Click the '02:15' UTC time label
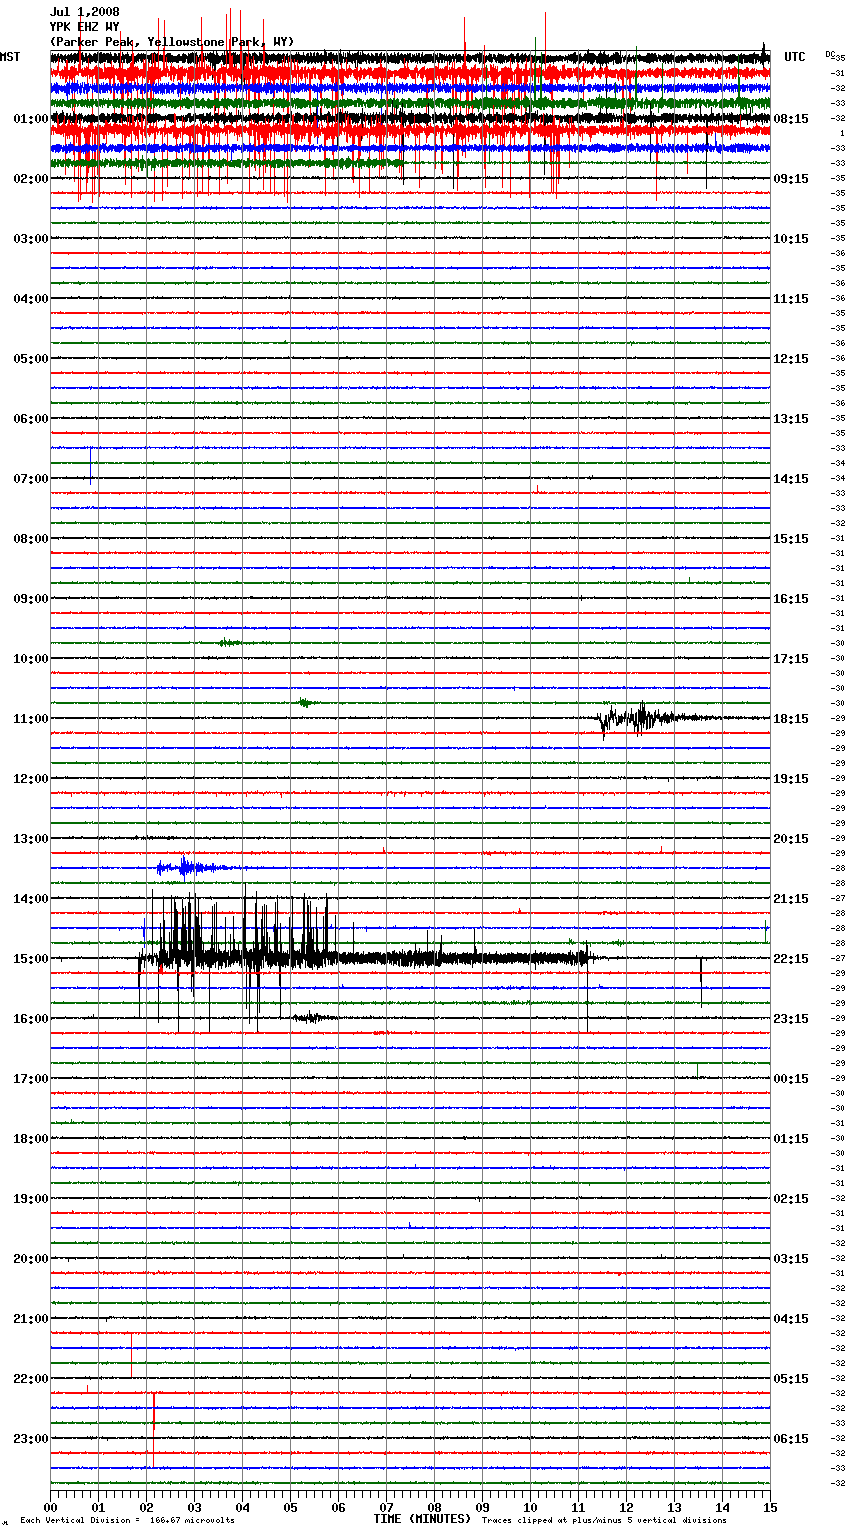Screen dimensions: 850x1534 tap(791, 1199)
